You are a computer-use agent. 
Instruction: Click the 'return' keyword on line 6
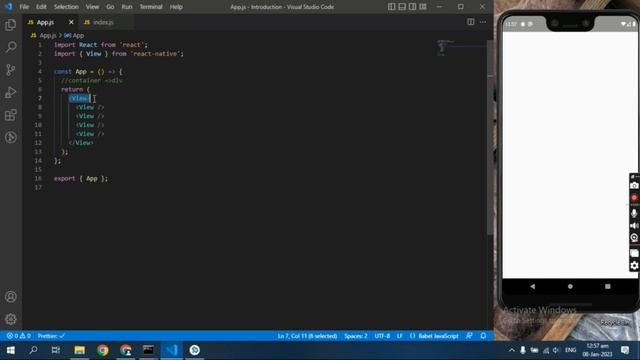tap(72, 89)
